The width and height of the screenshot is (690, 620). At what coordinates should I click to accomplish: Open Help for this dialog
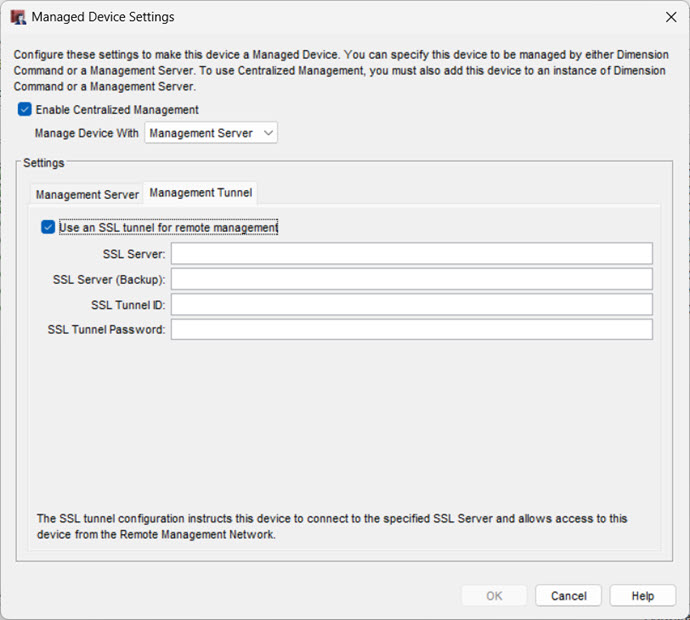(x=642, y=596)
